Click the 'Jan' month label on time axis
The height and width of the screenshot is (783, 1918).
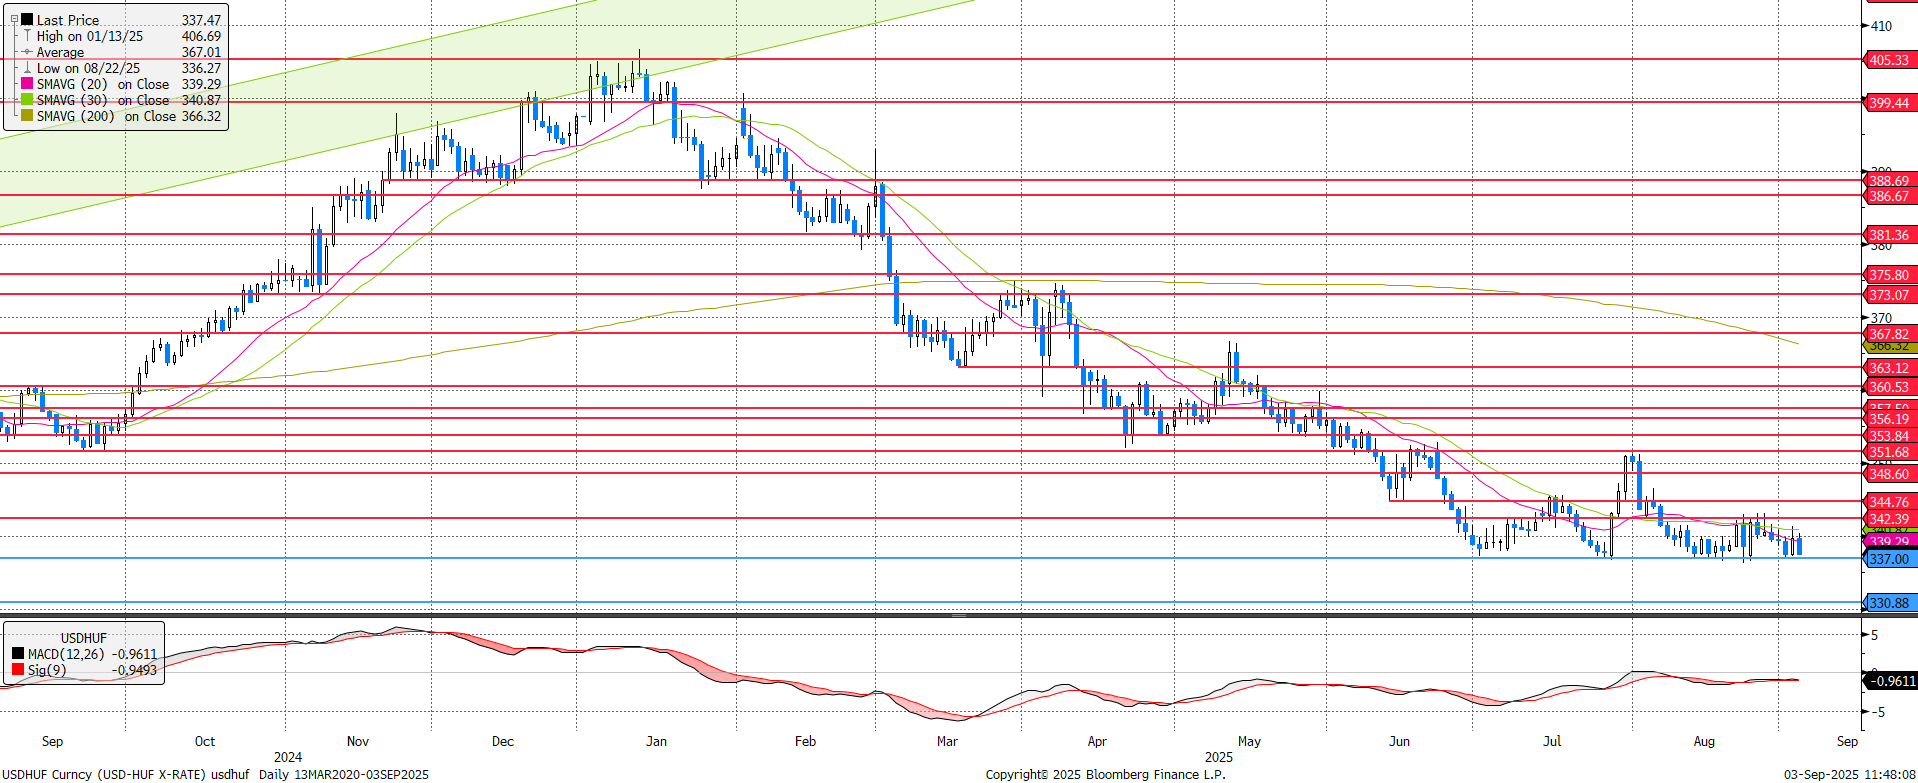656,741
